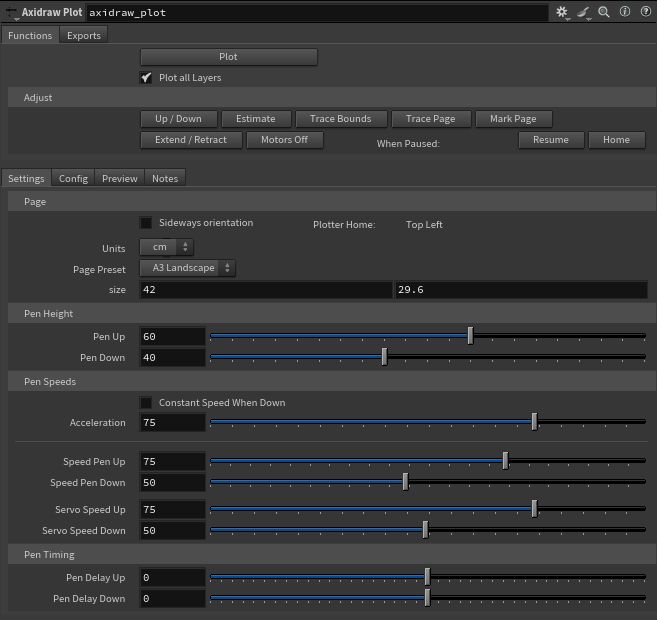Click the node name field axidraw_plot
The height and width of the screenshot is (620, 657).
click(x=317, y=13)
